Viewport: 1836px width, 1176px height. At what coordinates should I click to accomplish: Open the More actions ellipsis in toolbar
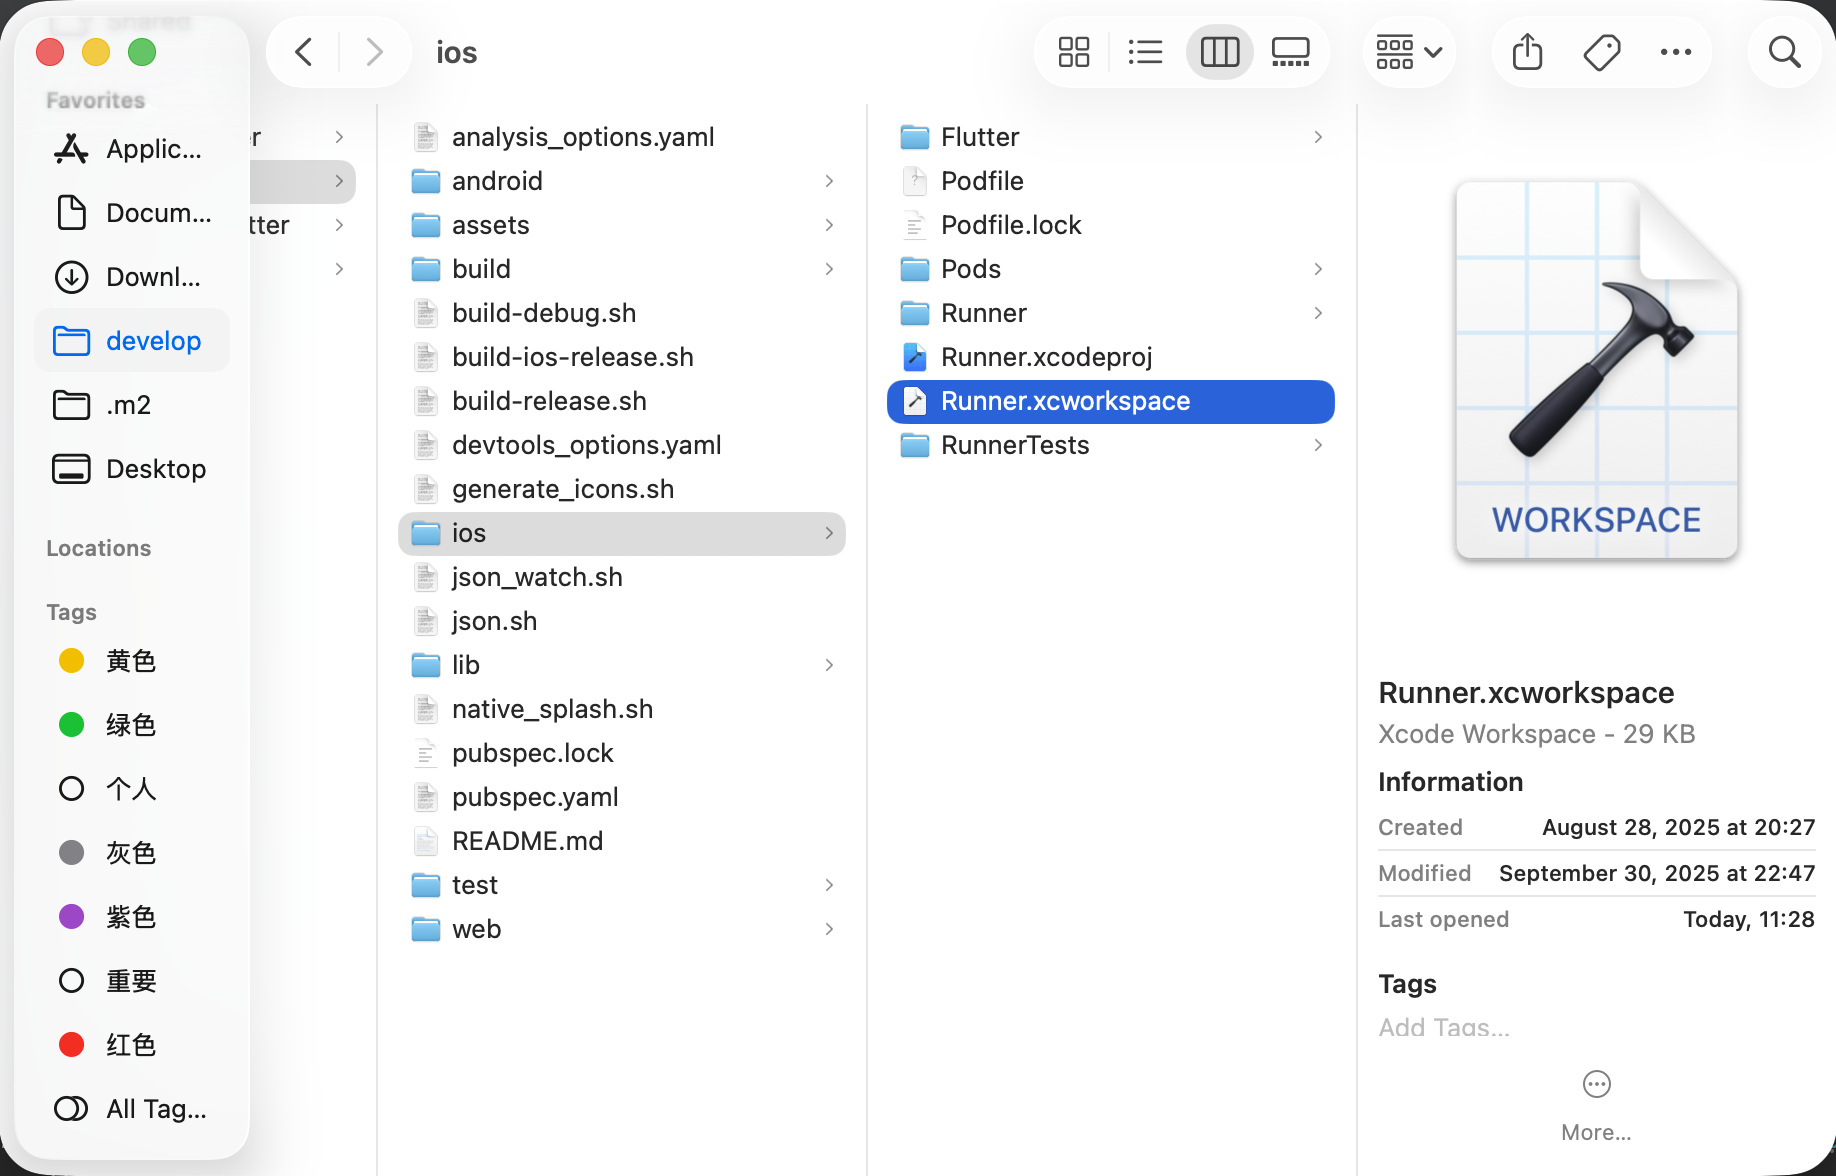(x=1675, y=52)
